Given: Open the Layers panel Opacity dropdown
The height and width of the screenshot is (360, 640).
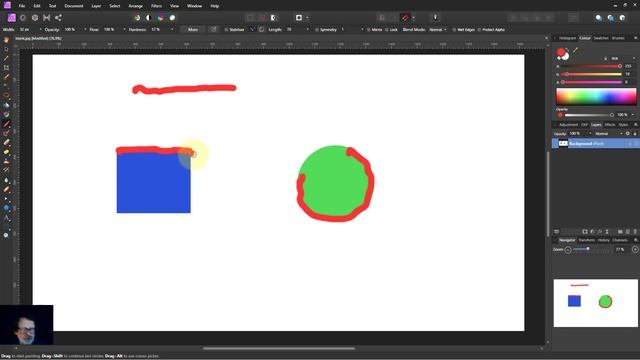Looking at the screenshot, I should [590, 133].
